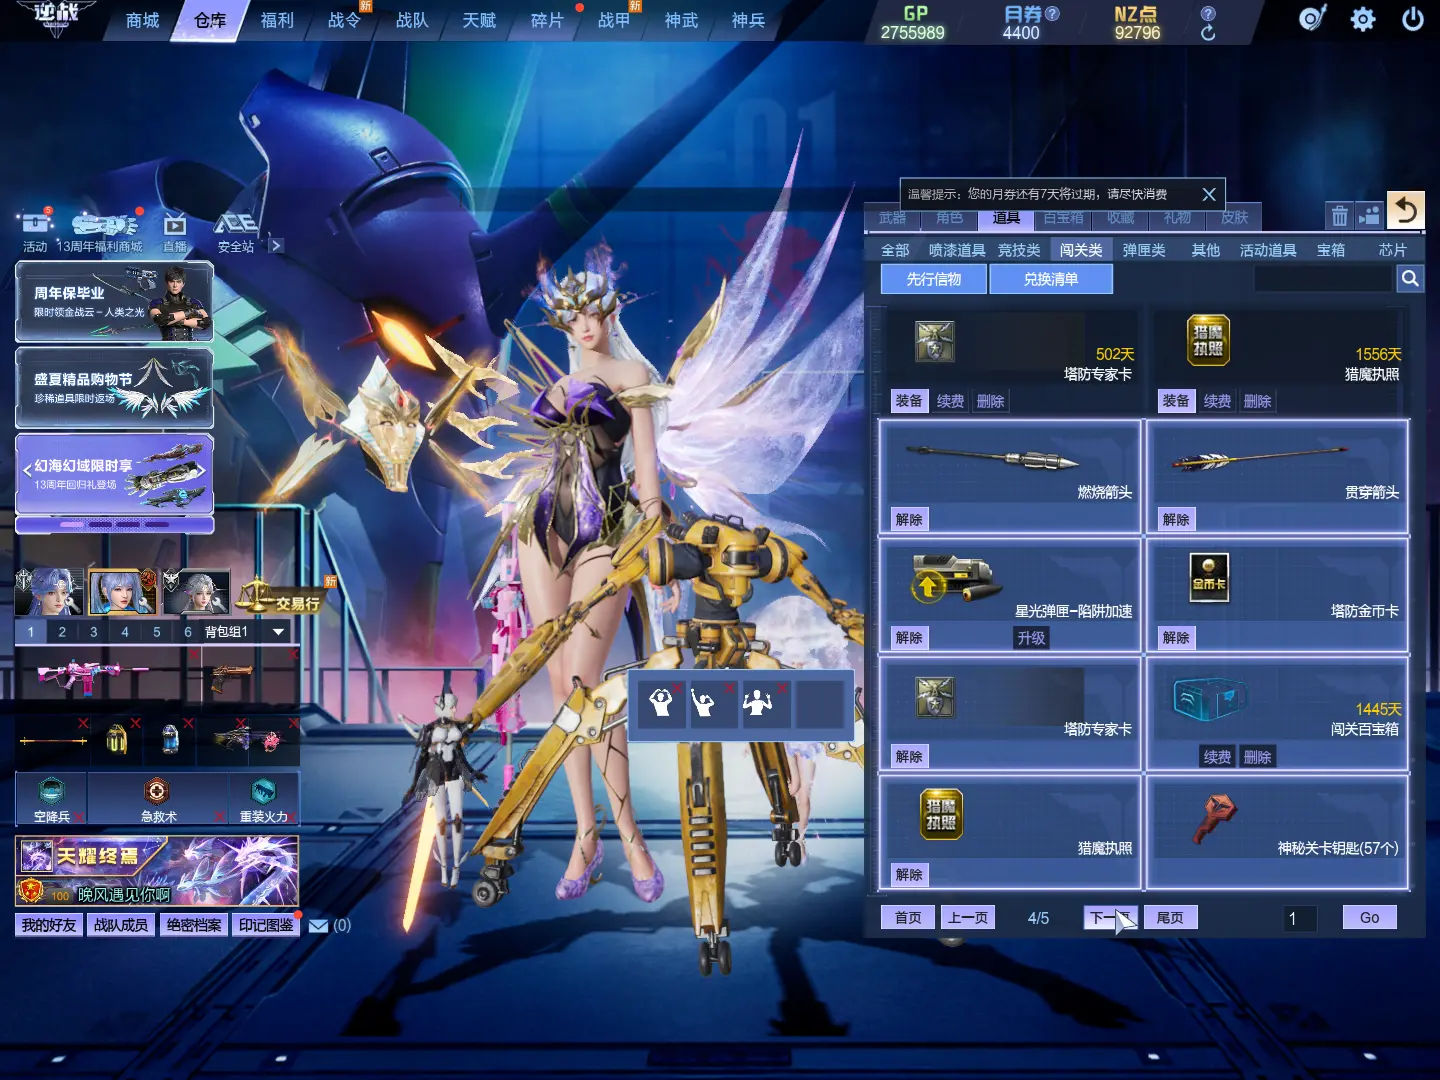Select the first emote pose icon

pos(661,704)
